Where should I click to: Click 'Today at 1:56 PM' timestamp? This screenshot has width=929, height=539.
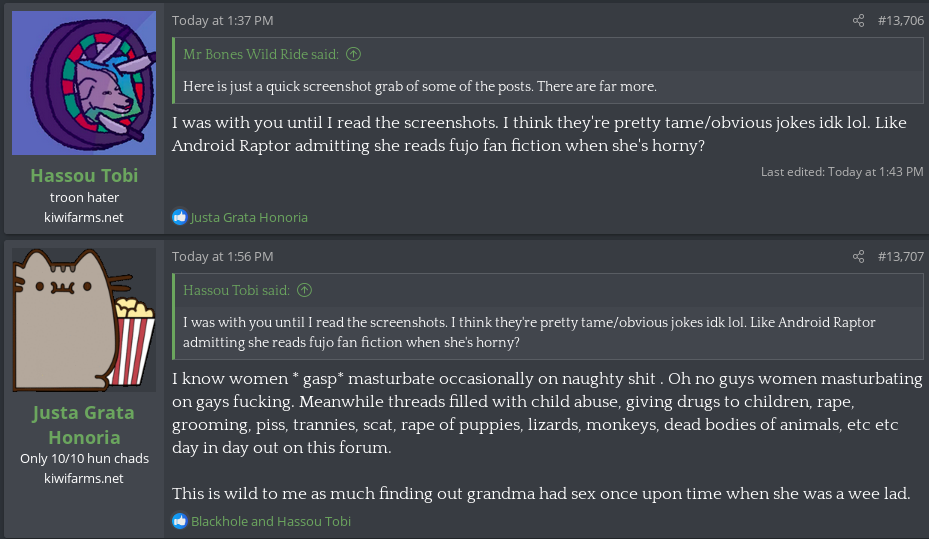click(222, 257)
